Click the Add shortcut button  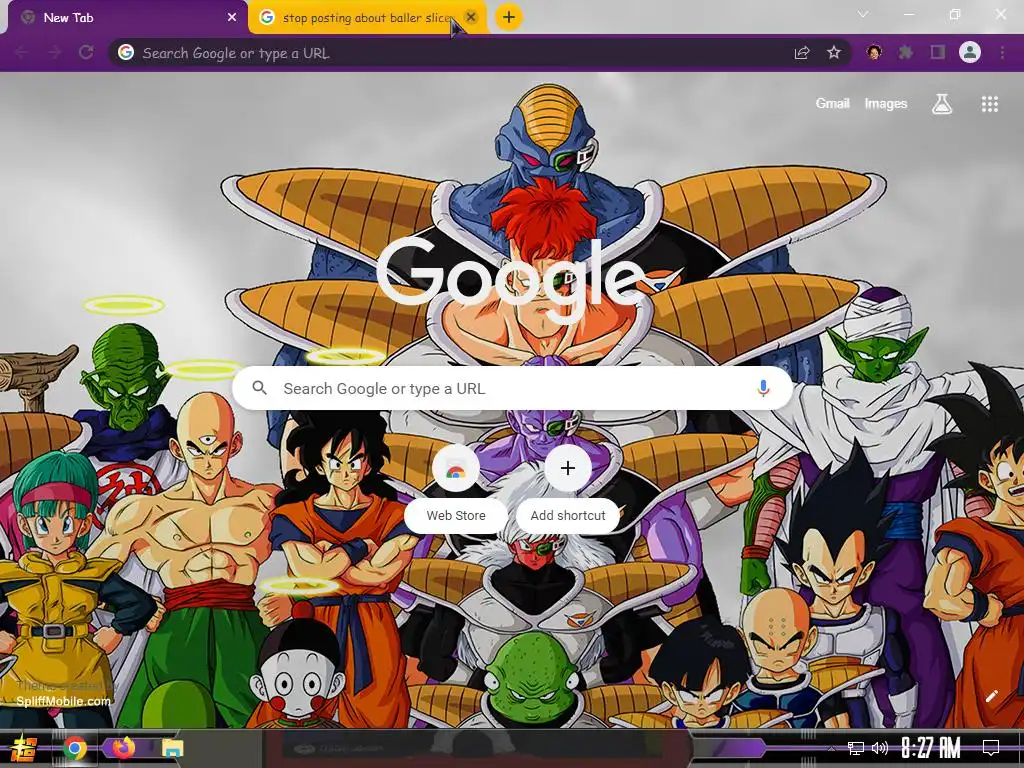pyautogui.click(x=568, y=487)
